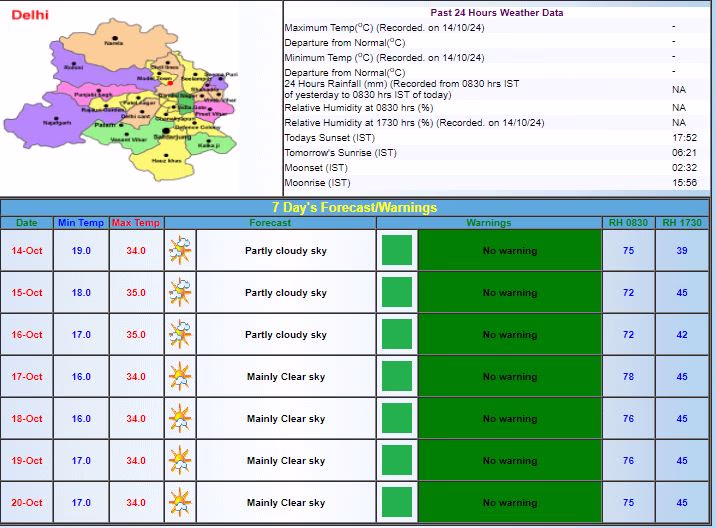Image resolution: width=716 pixels, height=528 pixels.
Task: Click the 20-Oct mainly clear sun icon
Action: click(181, 502)
